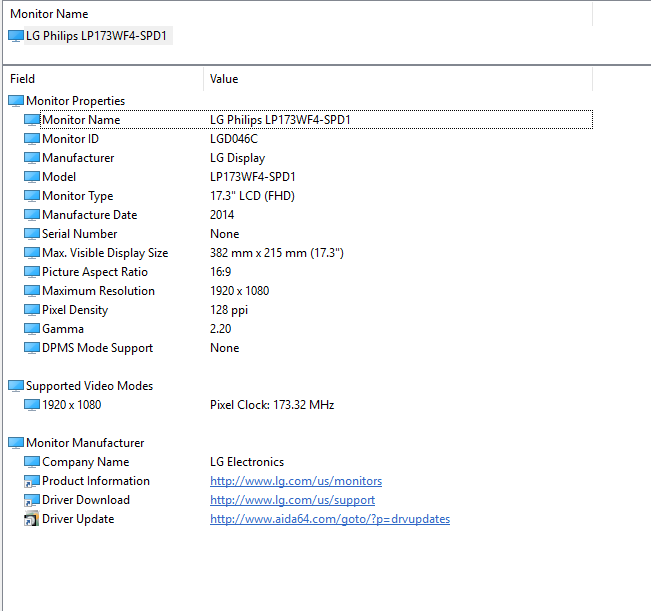This screenshot has width=651, height=611.
Task: Click the icon beside Monitor ID
Action: (32, 139)
